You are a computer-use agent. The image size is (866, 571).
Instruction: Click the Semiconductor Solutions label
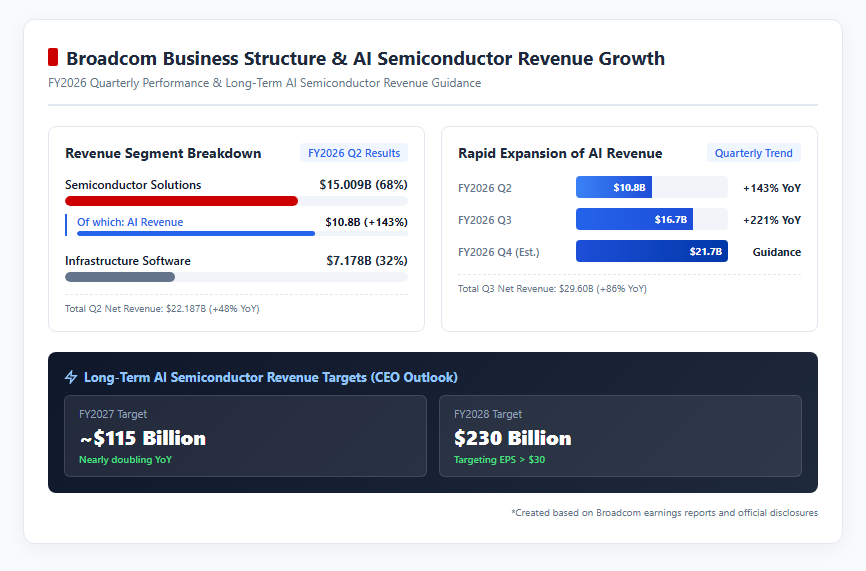click(x=133, y=184)
